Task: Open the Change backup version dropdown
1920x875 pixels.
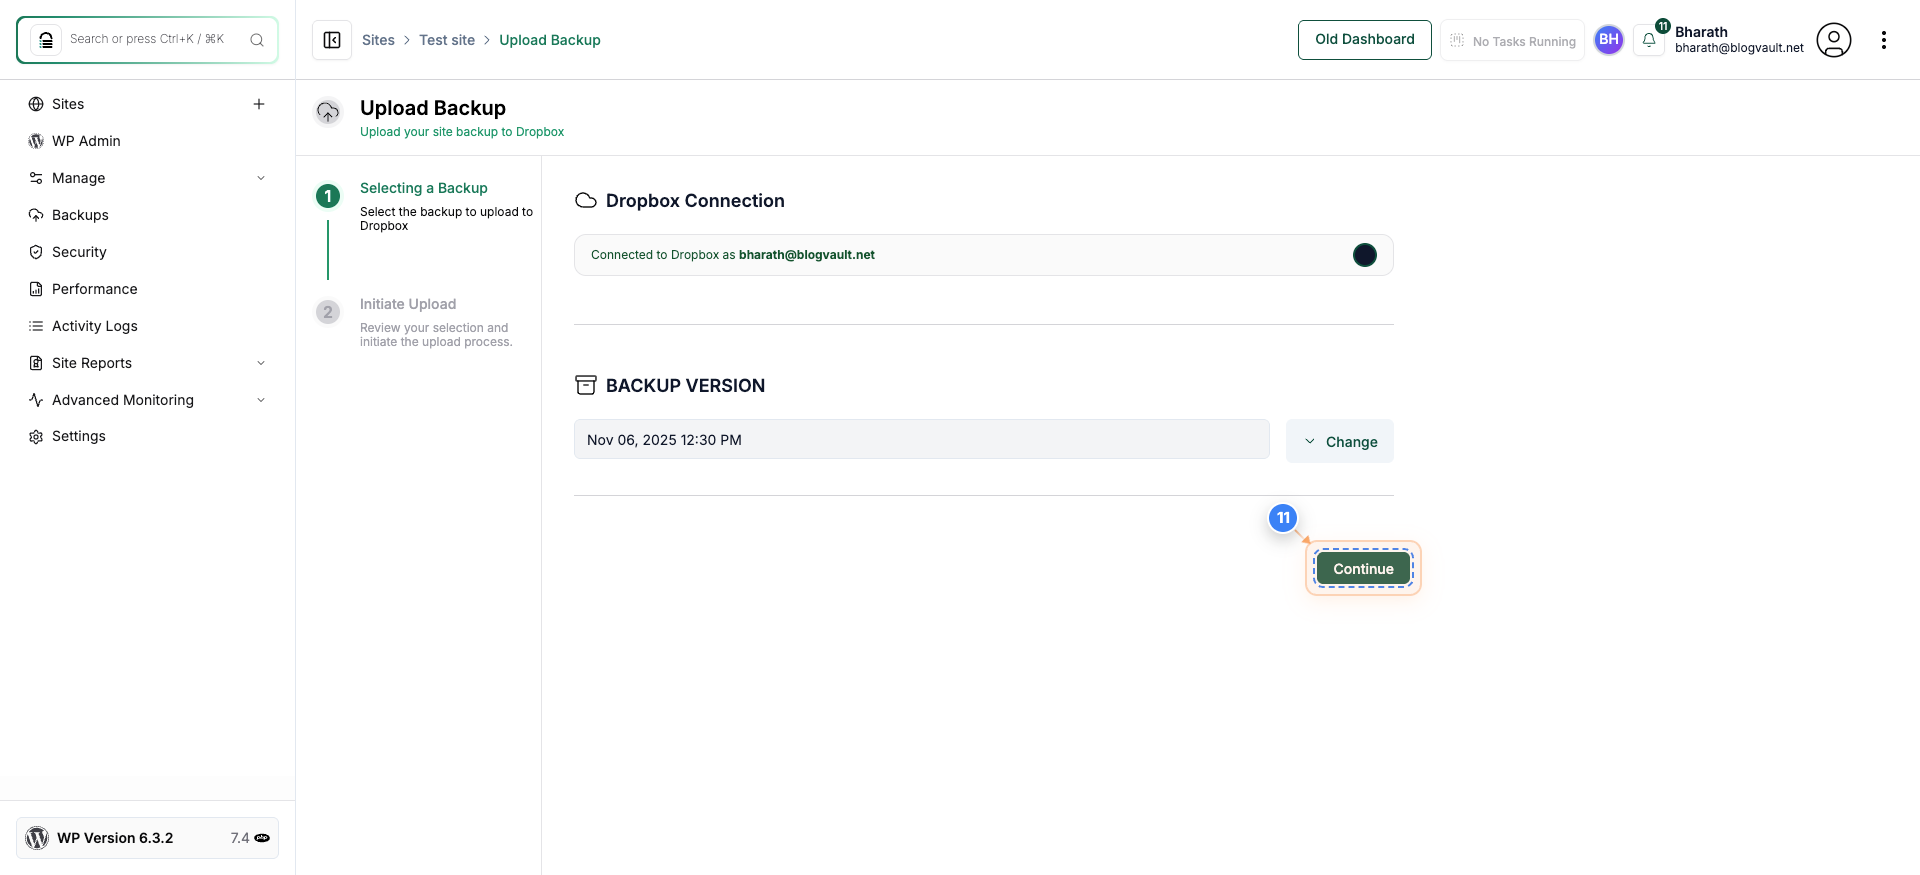Action: click(x=1340, y=441)
